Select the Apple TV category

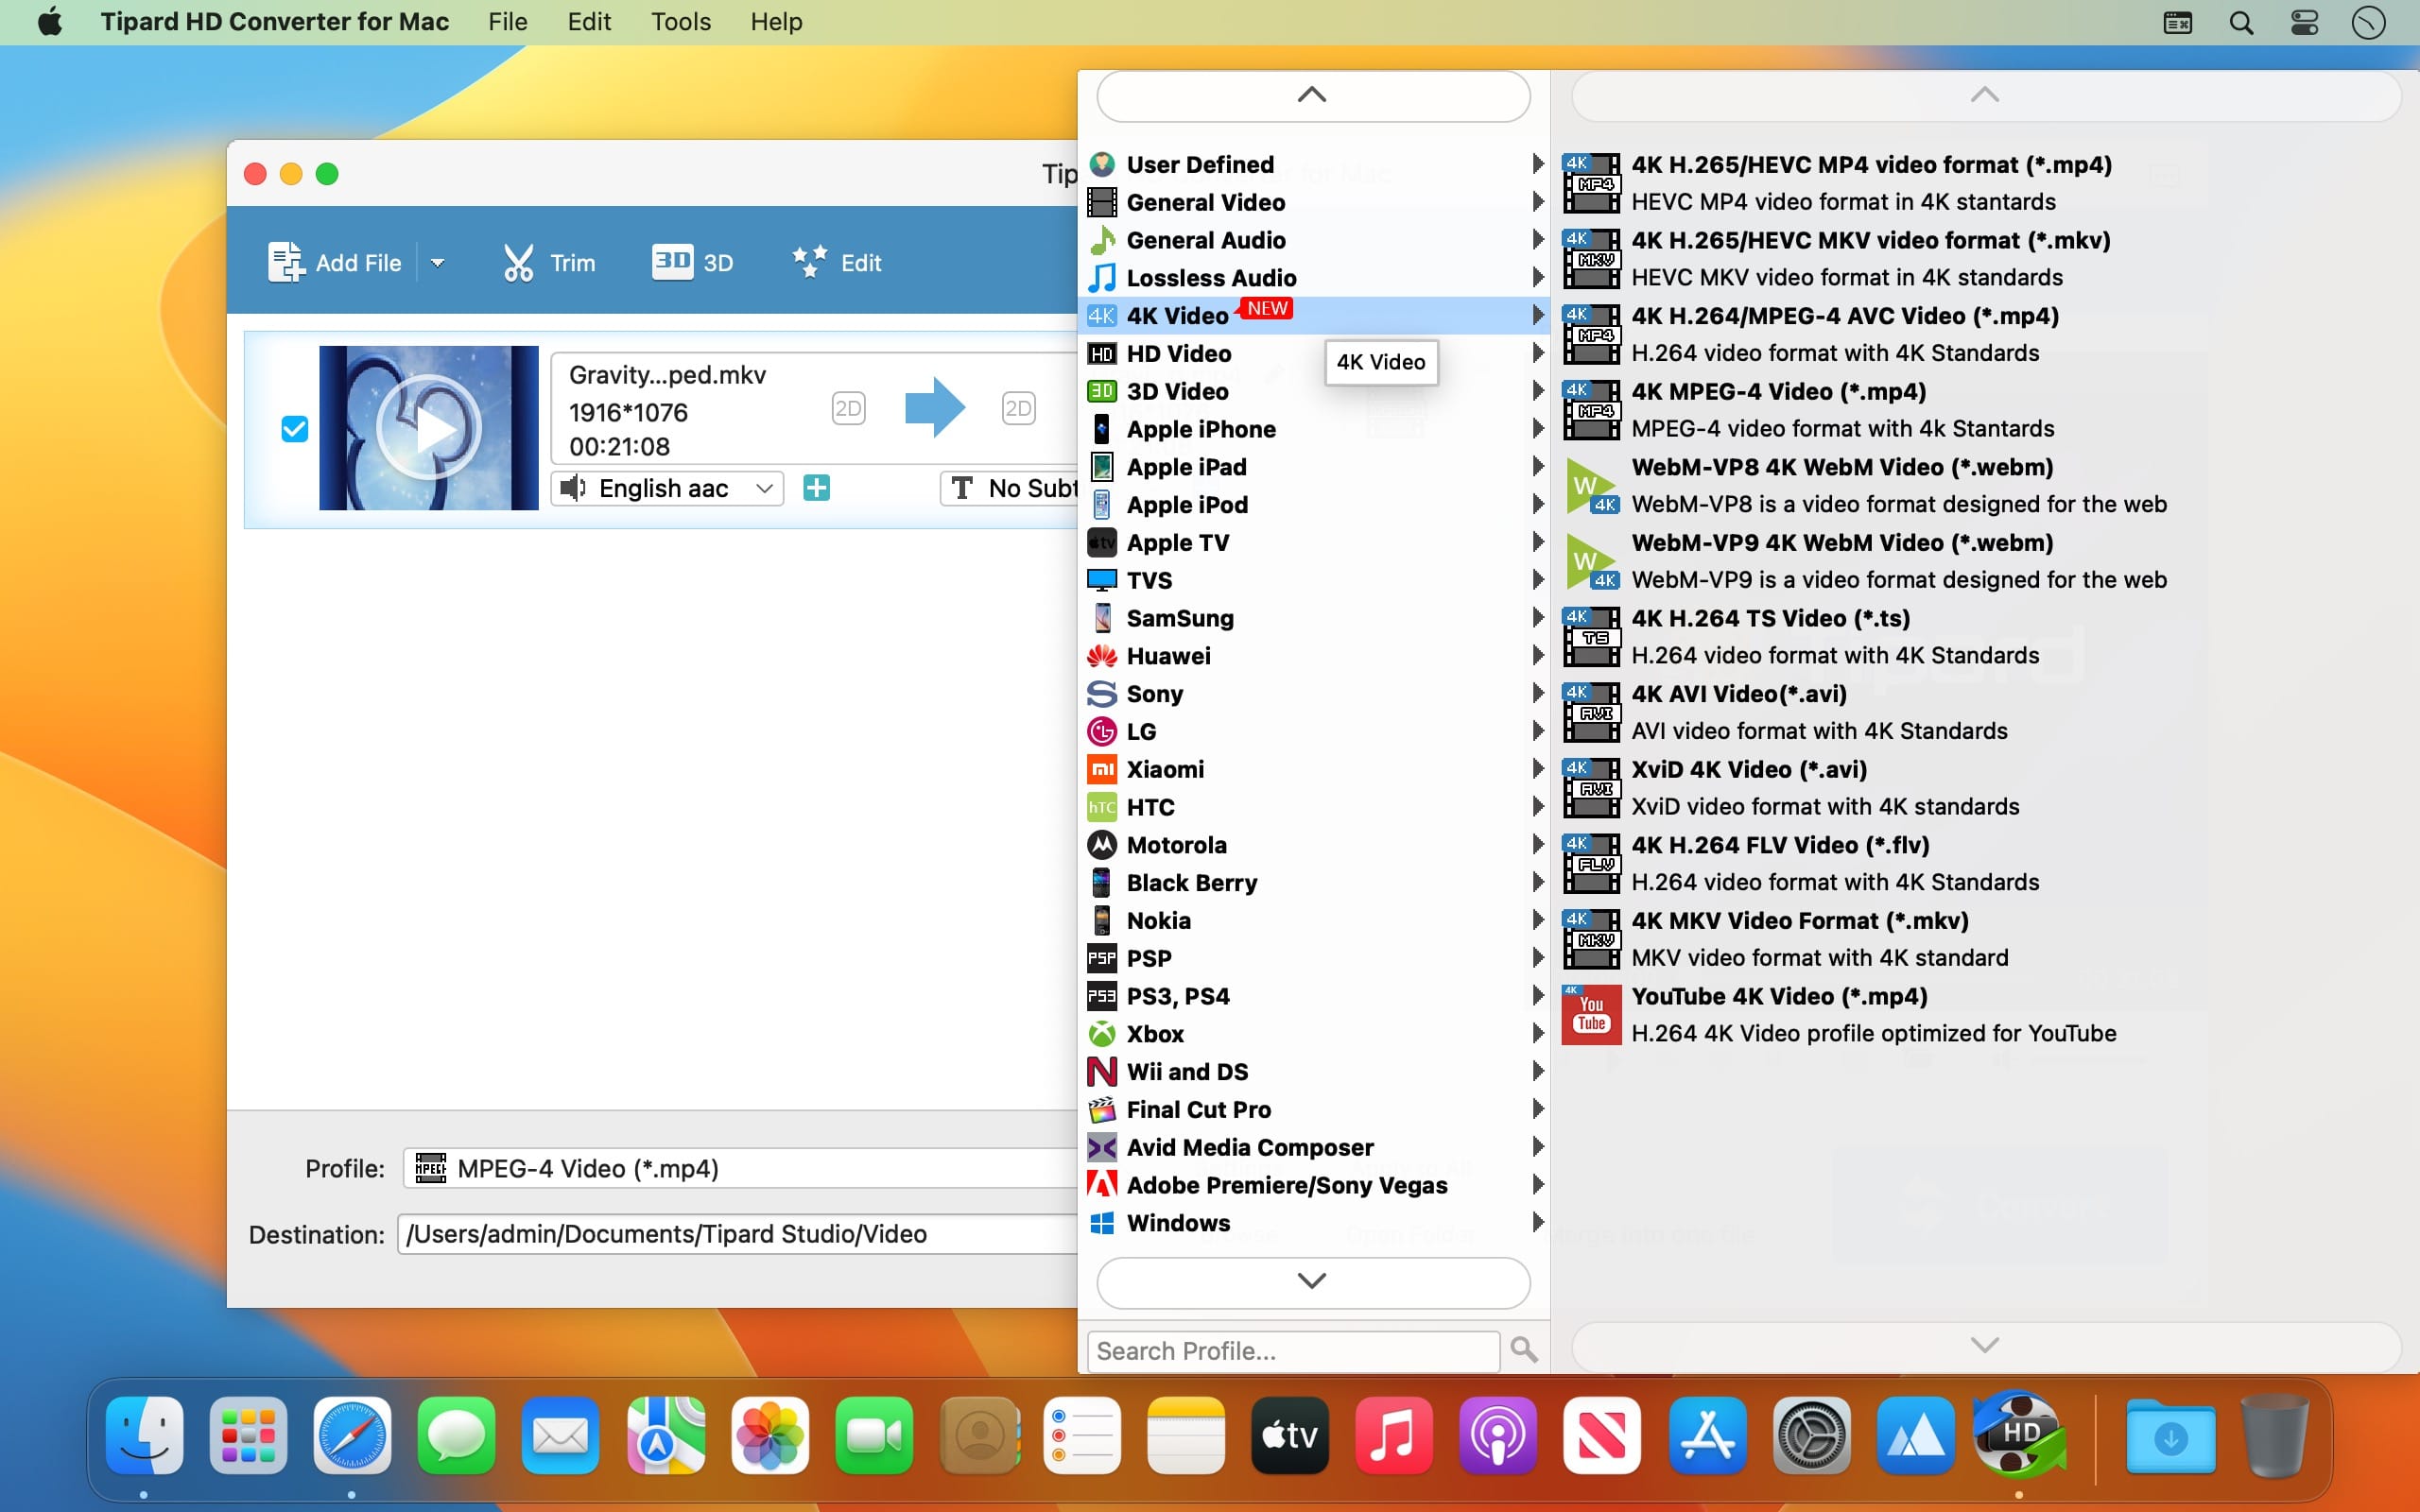pyautogui.click(x=1314, y=542)
